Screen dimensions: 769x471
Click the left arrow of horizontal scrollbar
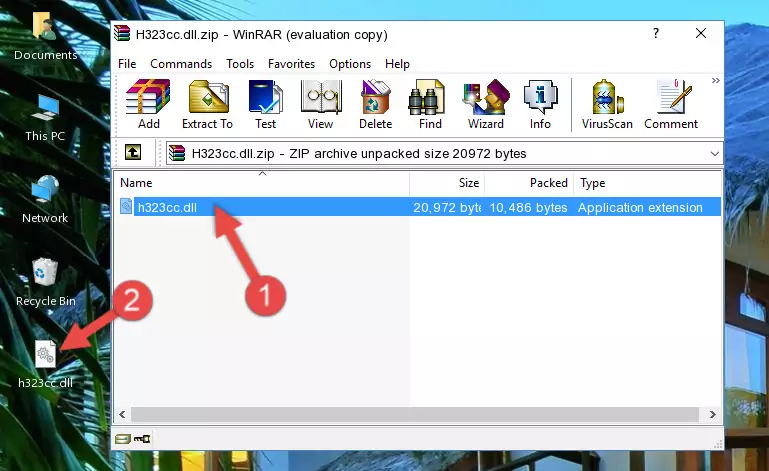click(x=123, y=415)
